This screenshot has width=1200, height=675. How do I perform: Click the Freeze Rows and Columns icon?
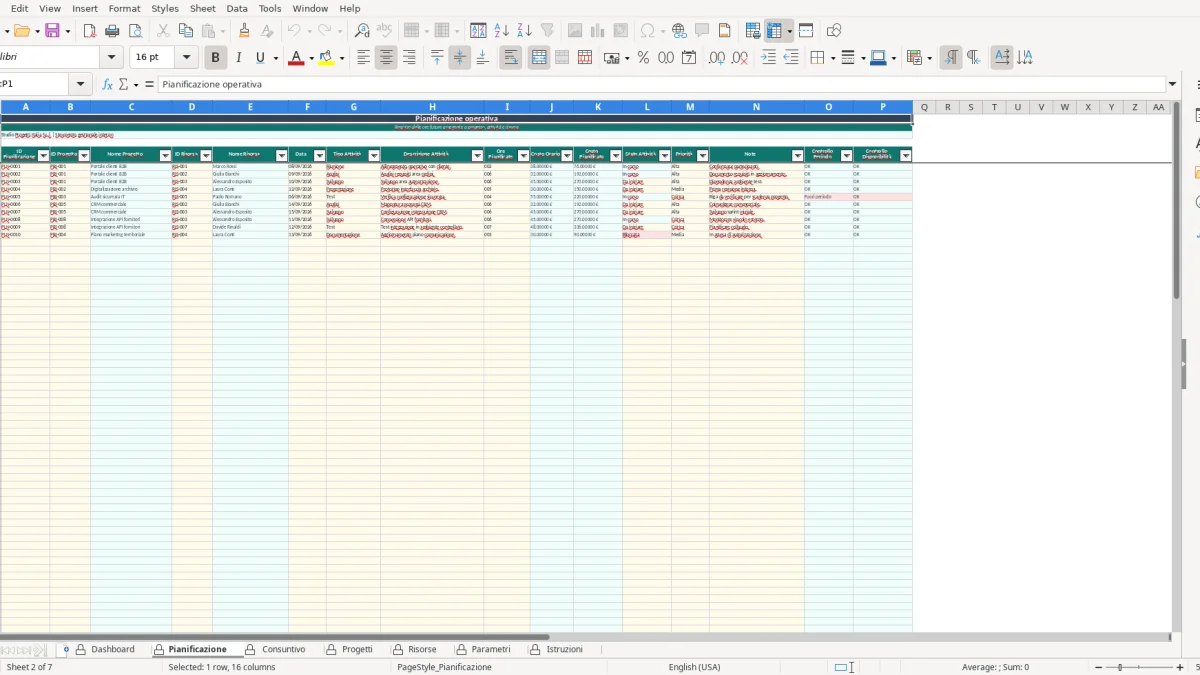tap(775, 31)
